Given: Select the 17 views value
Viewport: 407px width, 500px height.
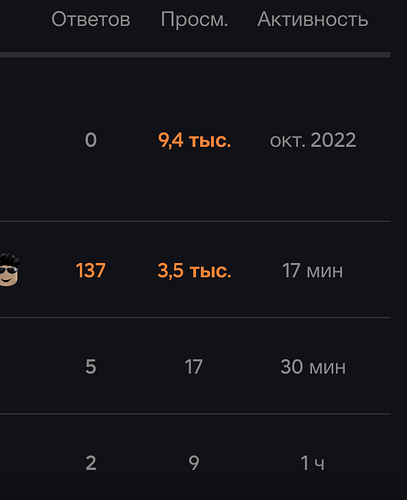Looking at the screenshot, I should tap(194, 367).
